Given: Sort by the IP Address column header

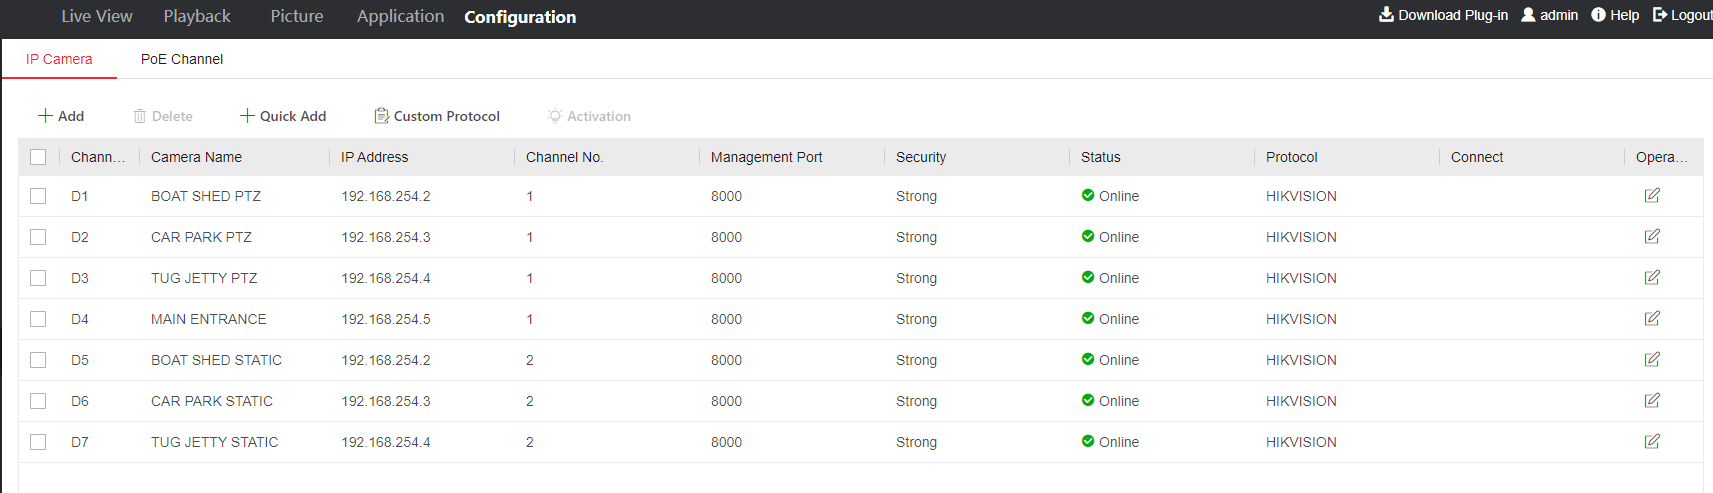Looking at the screenshot, I should pyautogui.click(x=375, y=157).
